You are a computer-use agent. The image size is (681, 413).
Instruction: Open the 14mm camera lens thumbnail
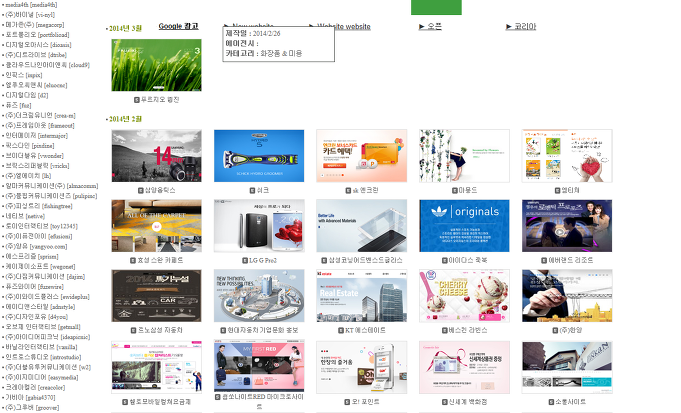tap(156, 155)
